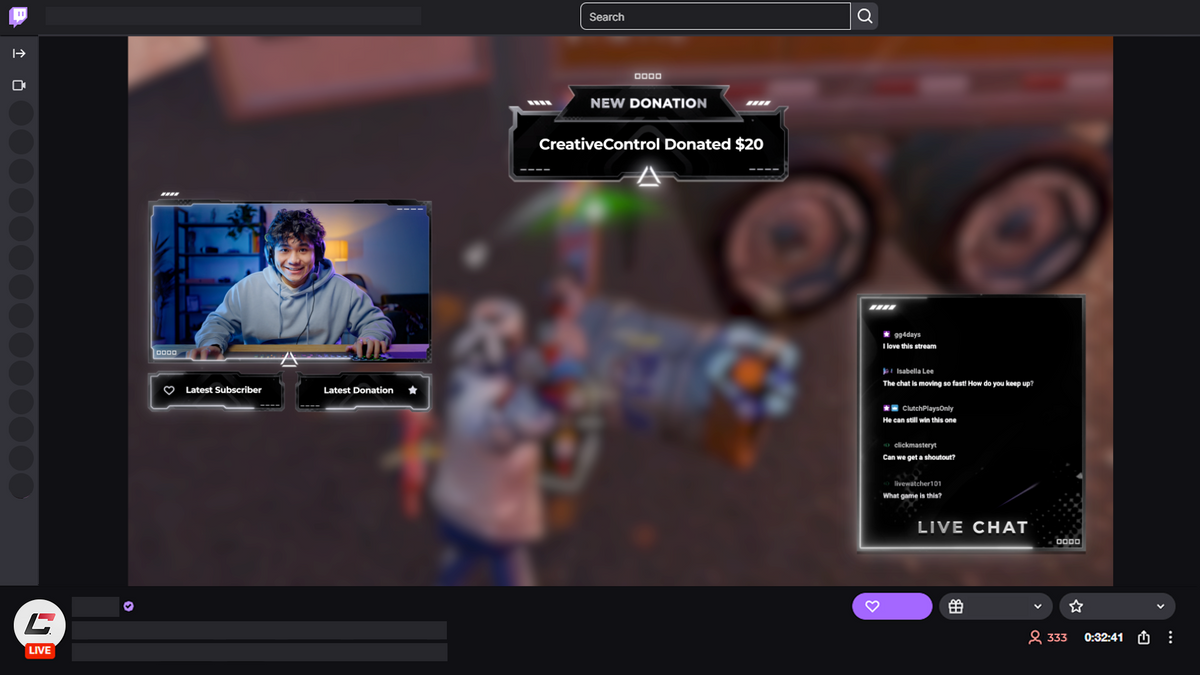Click the camera icon in sidebar

pyautogui.click(x=19, y=86)
